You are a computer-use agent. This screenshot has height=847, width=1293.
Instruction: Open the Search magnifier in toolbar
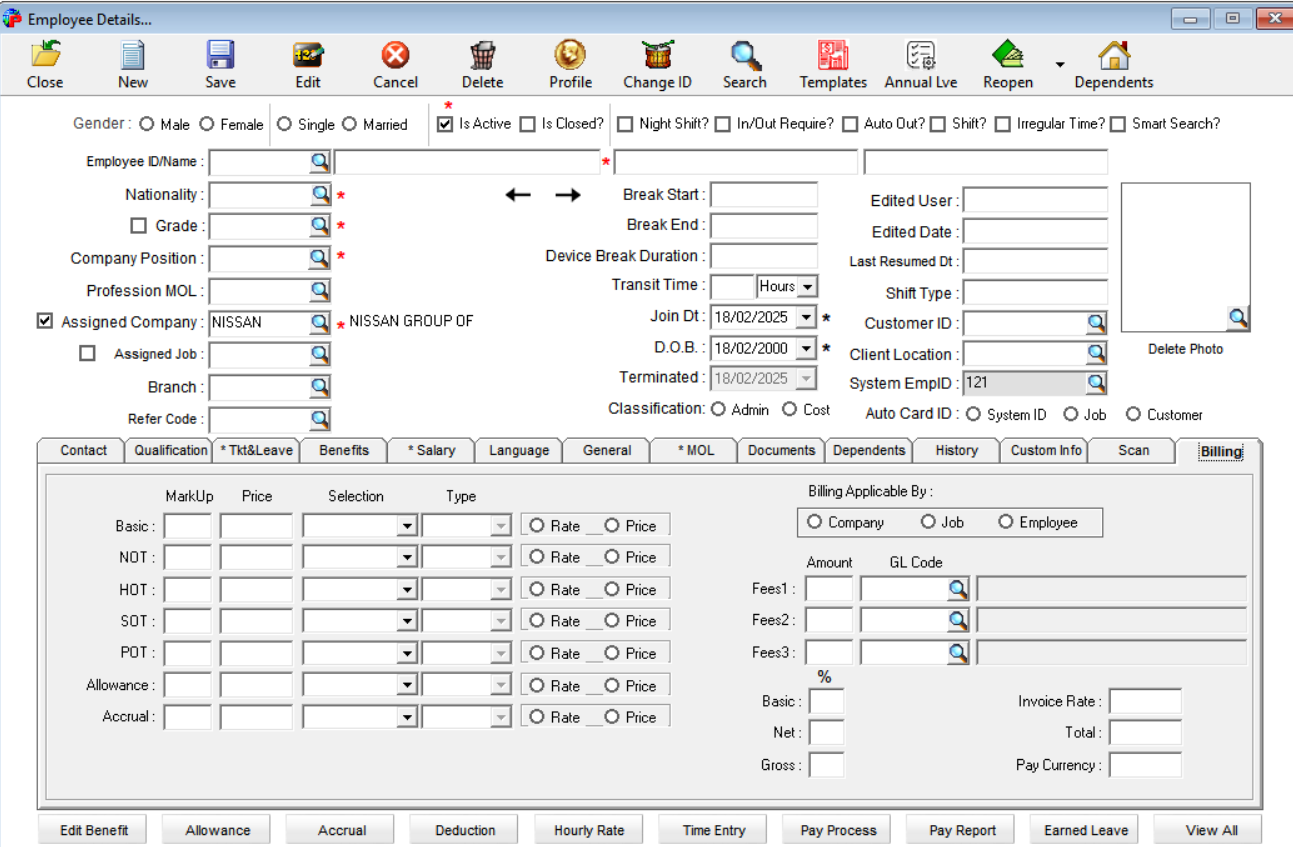(x=745, y=55)
